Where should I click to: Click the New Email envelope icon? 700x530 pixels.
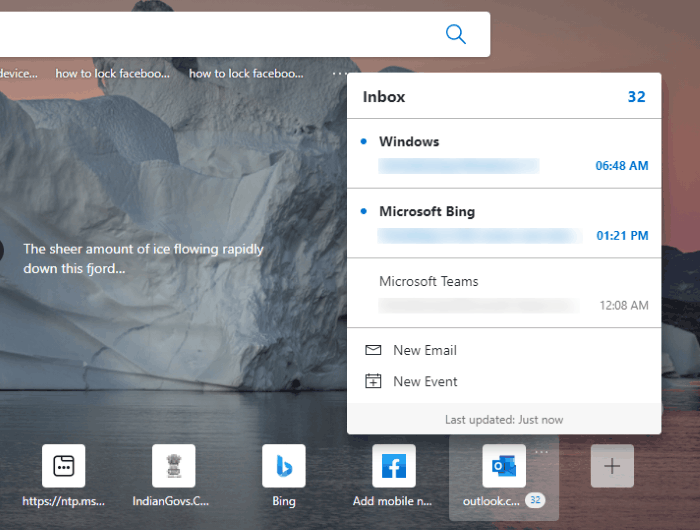[x=373, y=350]
